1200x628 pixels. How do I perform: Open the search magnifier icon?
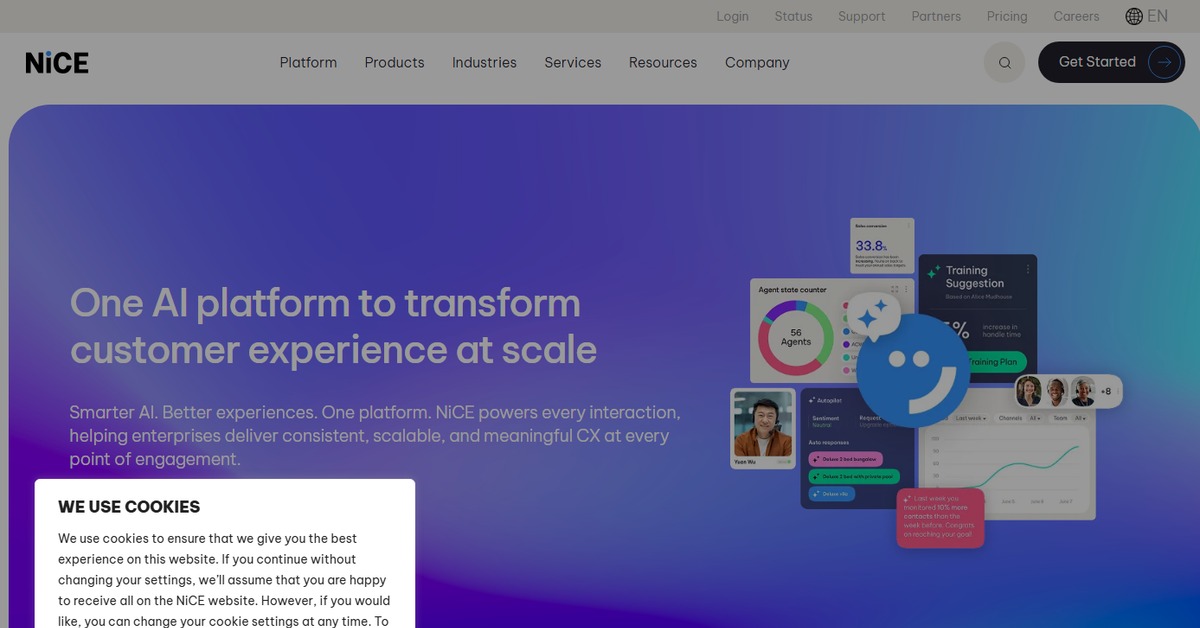[x=1004, y=62]
